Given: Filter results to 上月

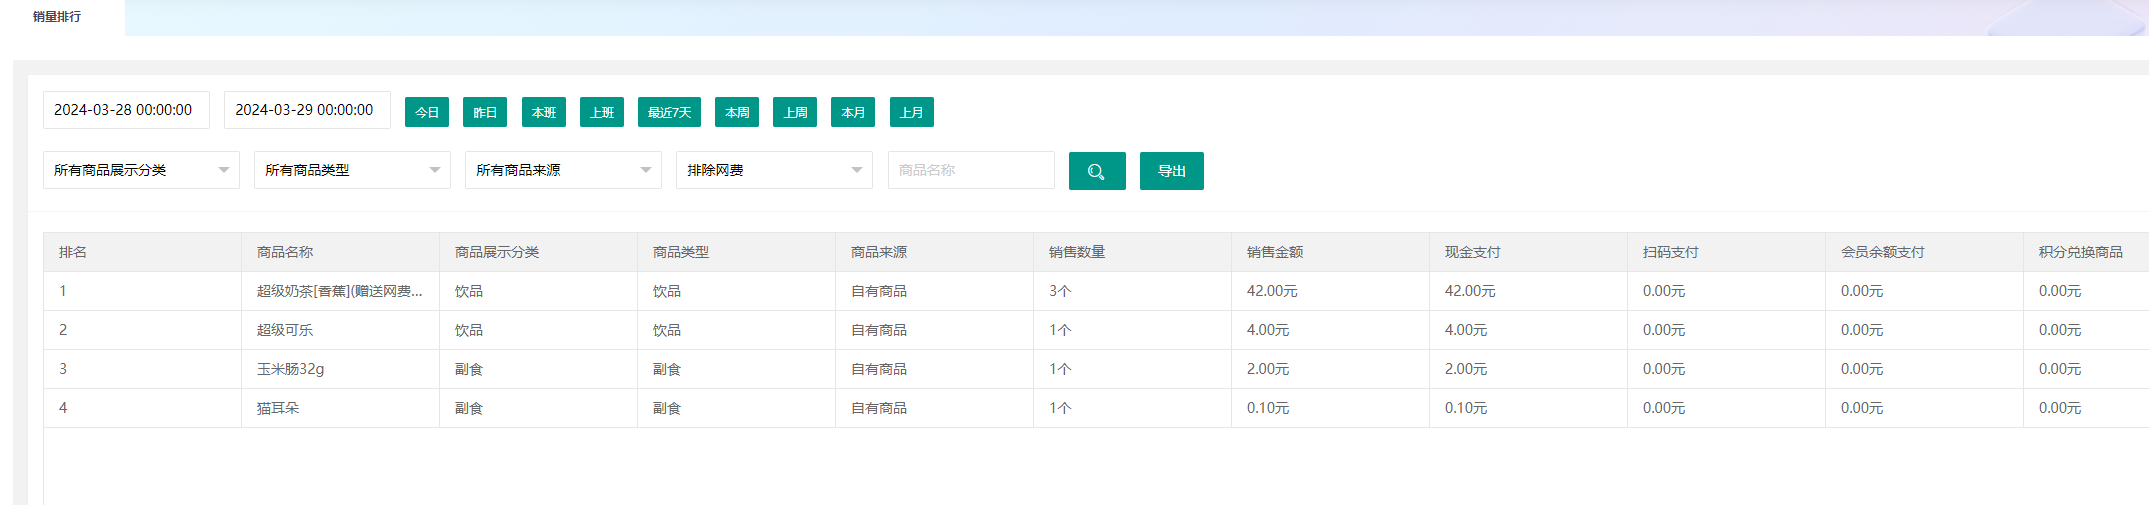Looking at the screenshot, I should coord(911,112).
